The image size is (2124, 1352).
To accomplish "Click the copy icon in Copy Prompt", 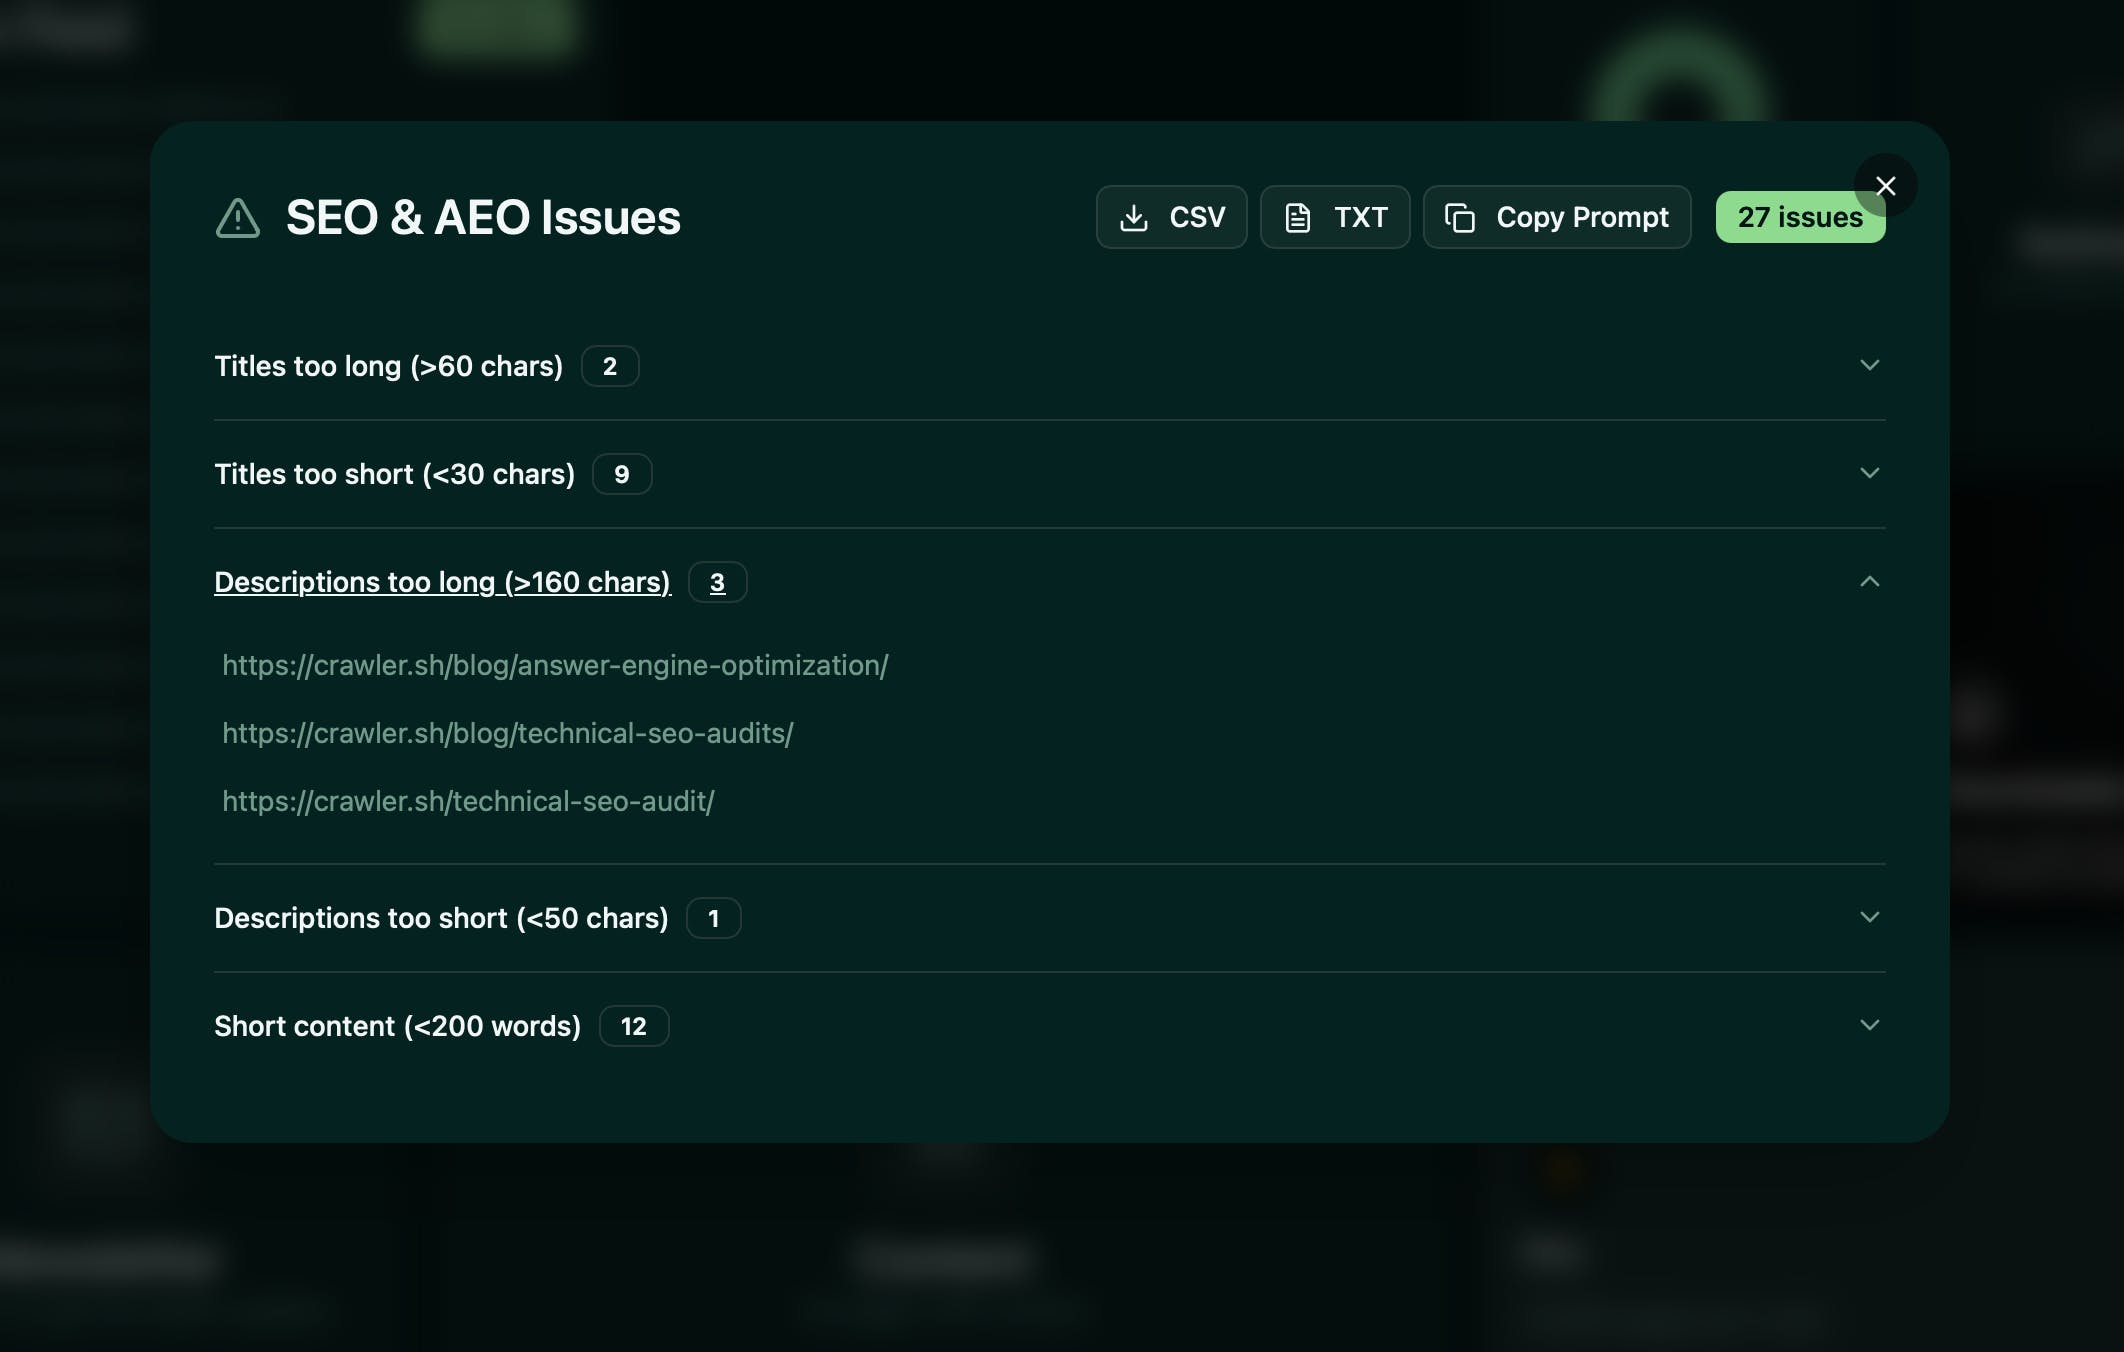I will point(1460,217).
